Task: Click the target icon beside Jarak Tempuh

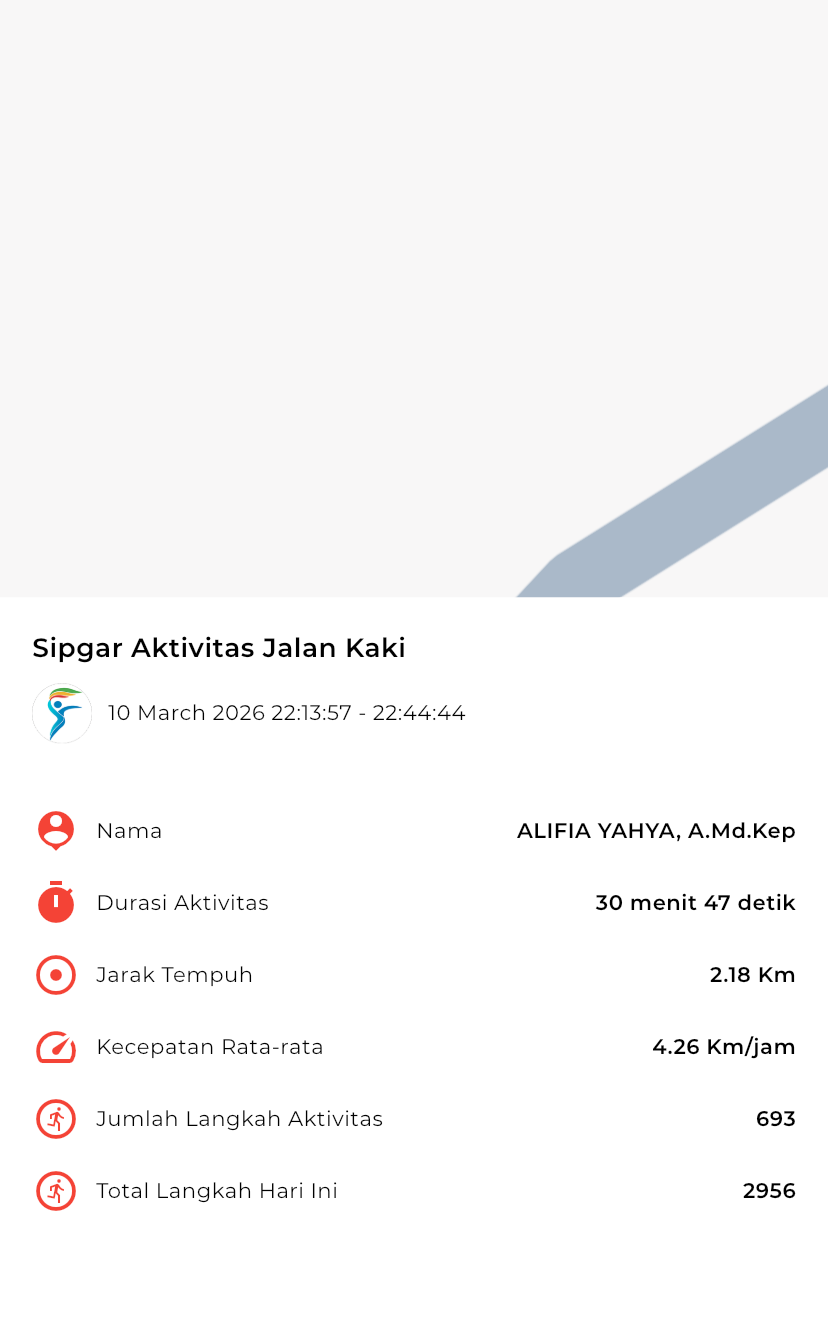Action: pyautogui.click(x=56, y=975)
